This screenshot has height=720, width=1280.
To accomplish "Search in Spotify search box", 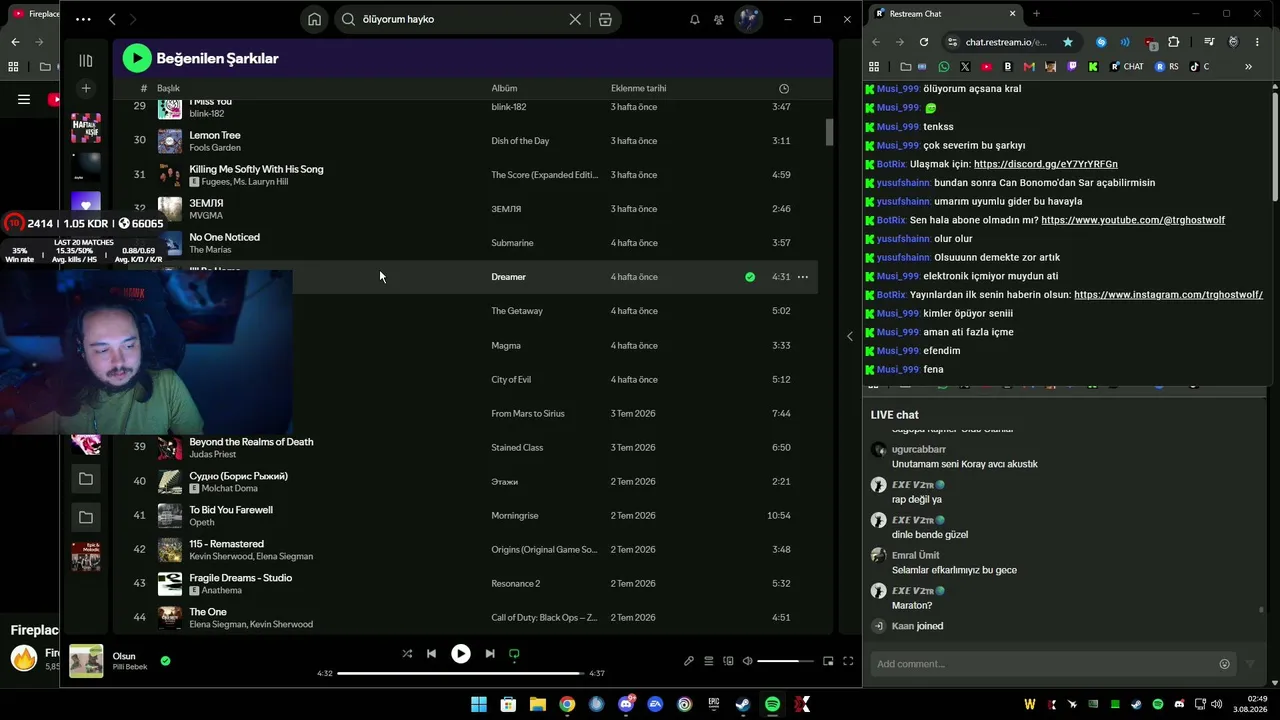I will tap(460, 19).
